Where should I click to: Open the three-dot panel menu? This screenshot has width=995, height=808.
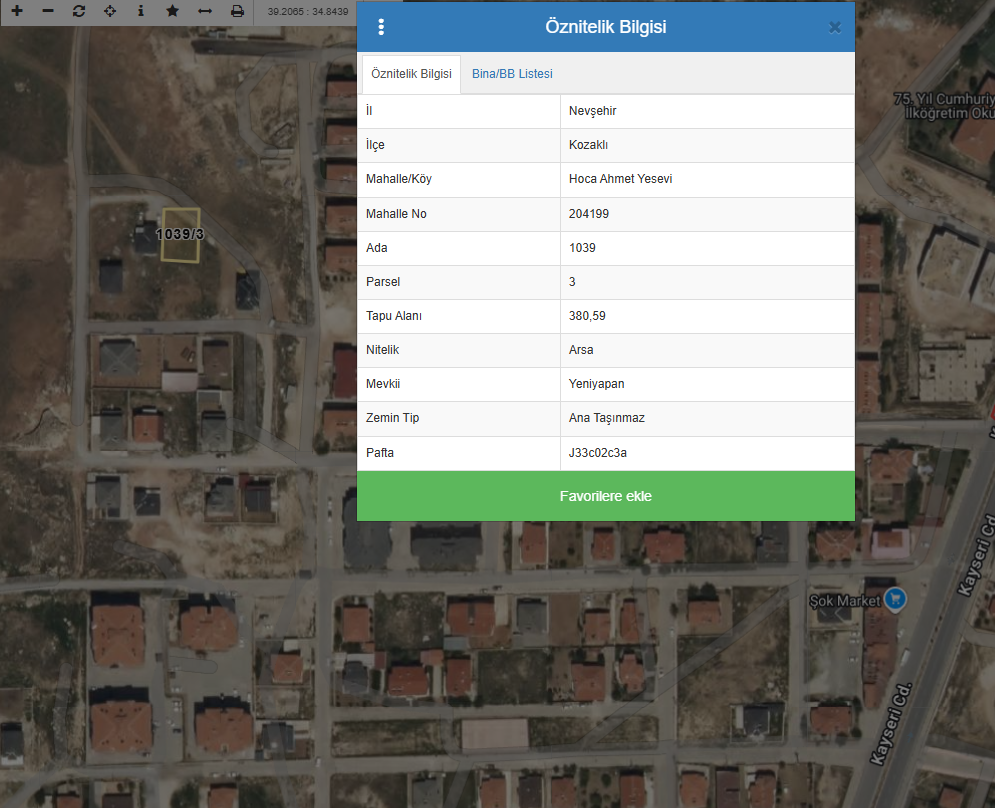(x=381, y=27)
